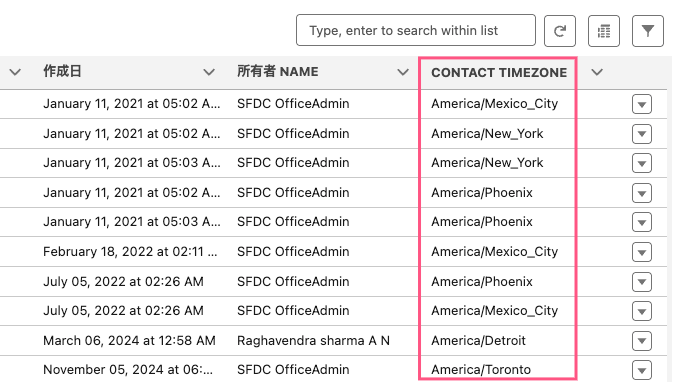
Task: Open the 作成日 column sort chevron
Action: coord(209,72)
